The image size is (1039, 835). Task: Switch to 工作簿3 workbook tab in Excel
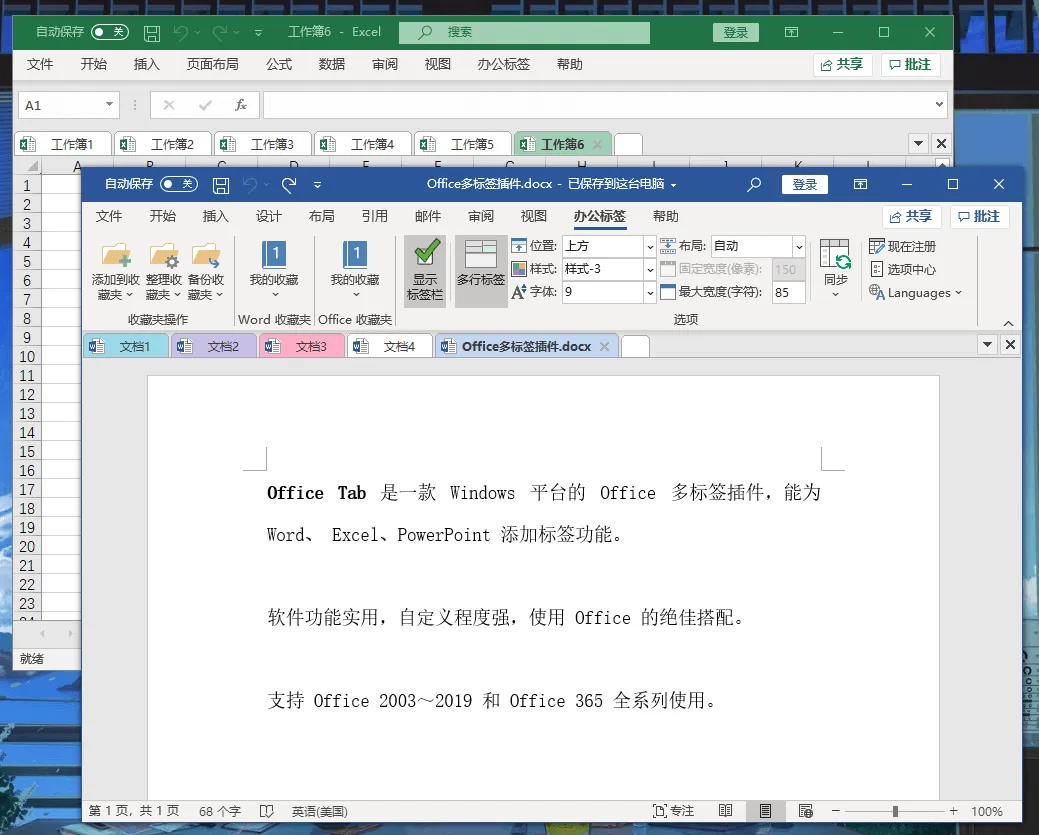(263, 144)
